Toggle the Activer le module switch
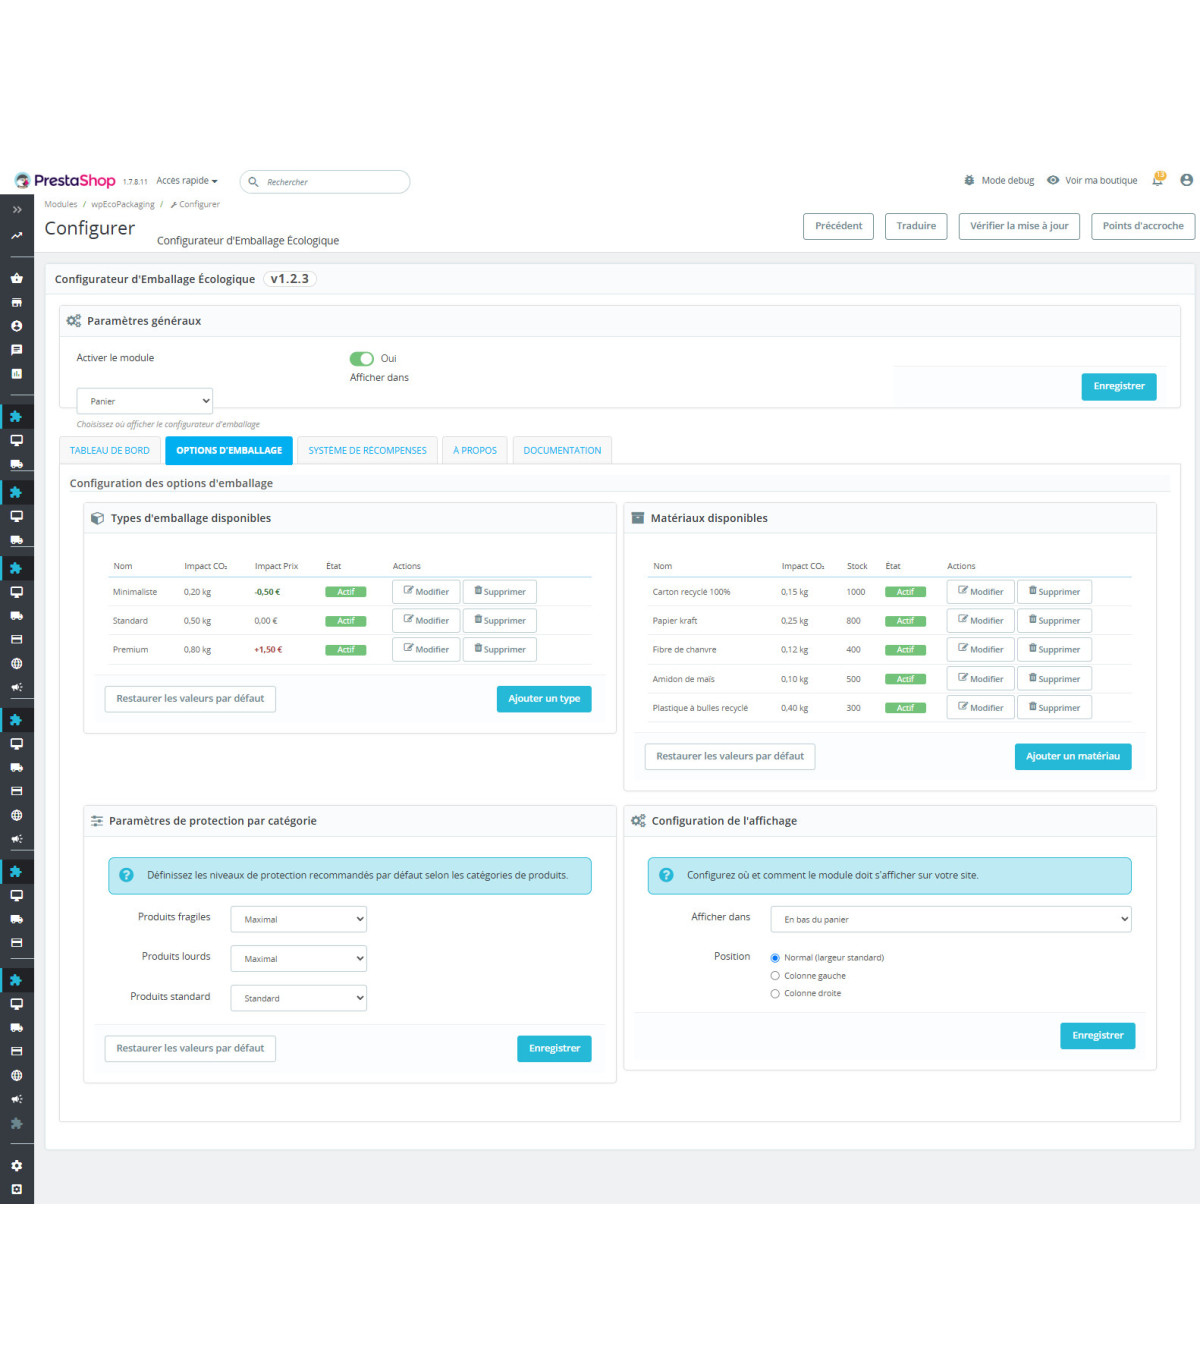Viewport: 1200px width, 1372px height. coord(361,359)
